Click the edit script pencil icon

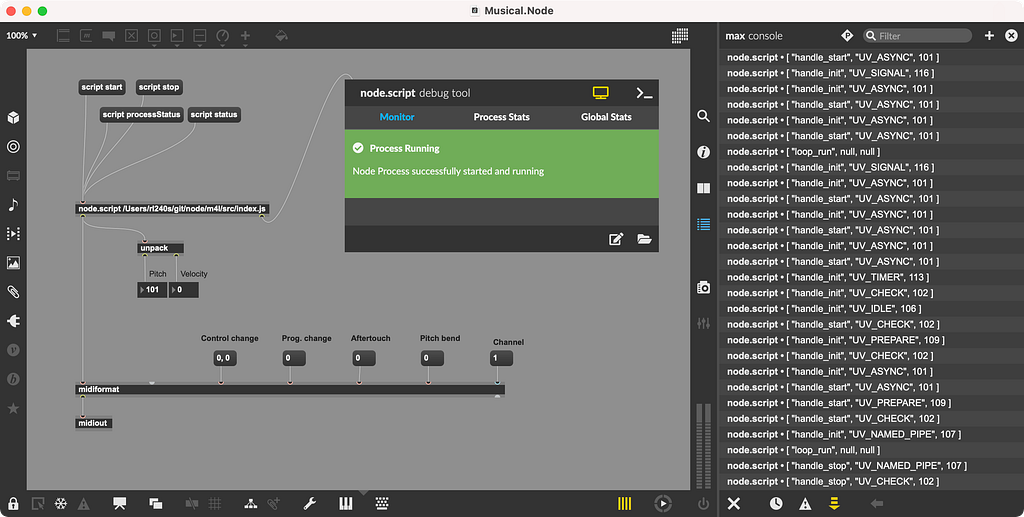pos(616,239)
